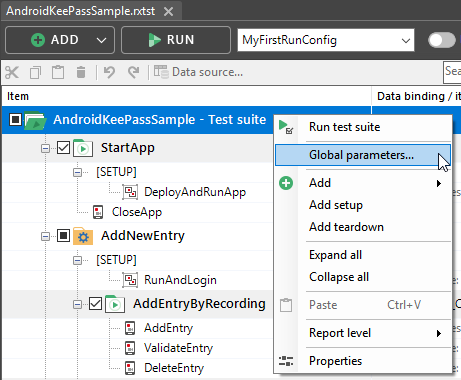
Task: Collapse the StartApp tree node
Action: click(x=45, y=148)
